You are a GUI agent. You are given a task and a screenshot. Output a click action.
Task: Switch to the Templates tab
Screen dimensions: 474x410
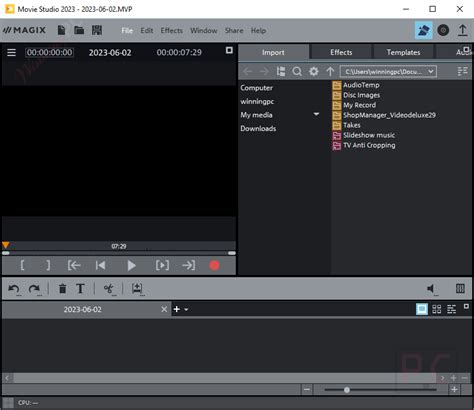[x=403, y=52]
